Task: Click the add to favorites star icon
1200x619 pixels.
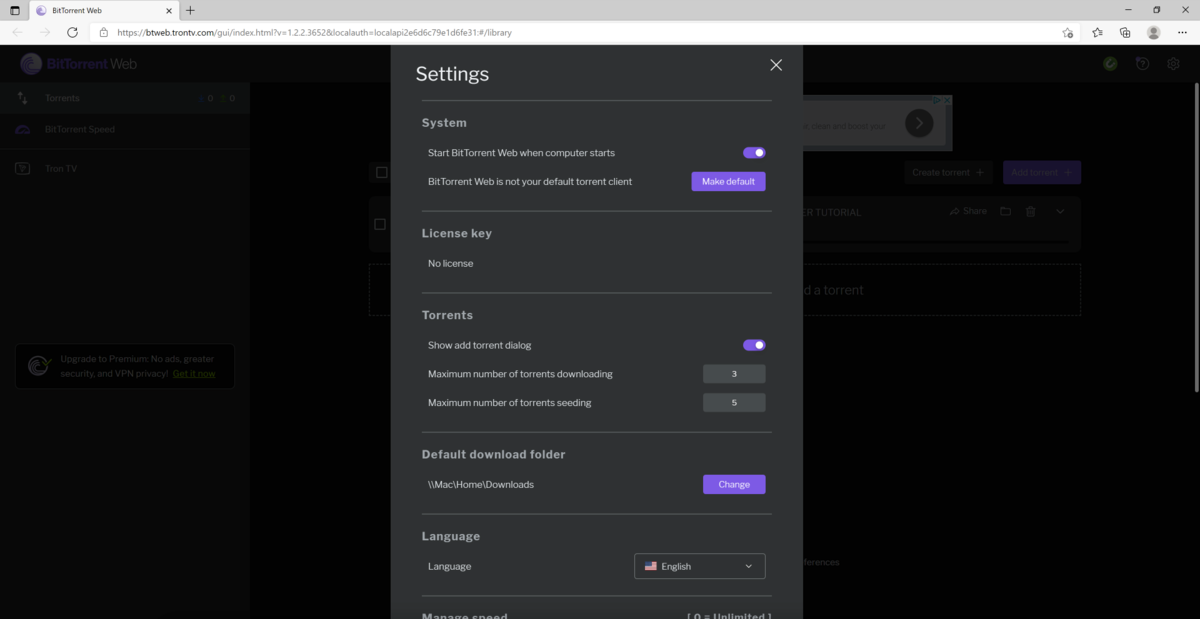Action: pos(1068,32)
